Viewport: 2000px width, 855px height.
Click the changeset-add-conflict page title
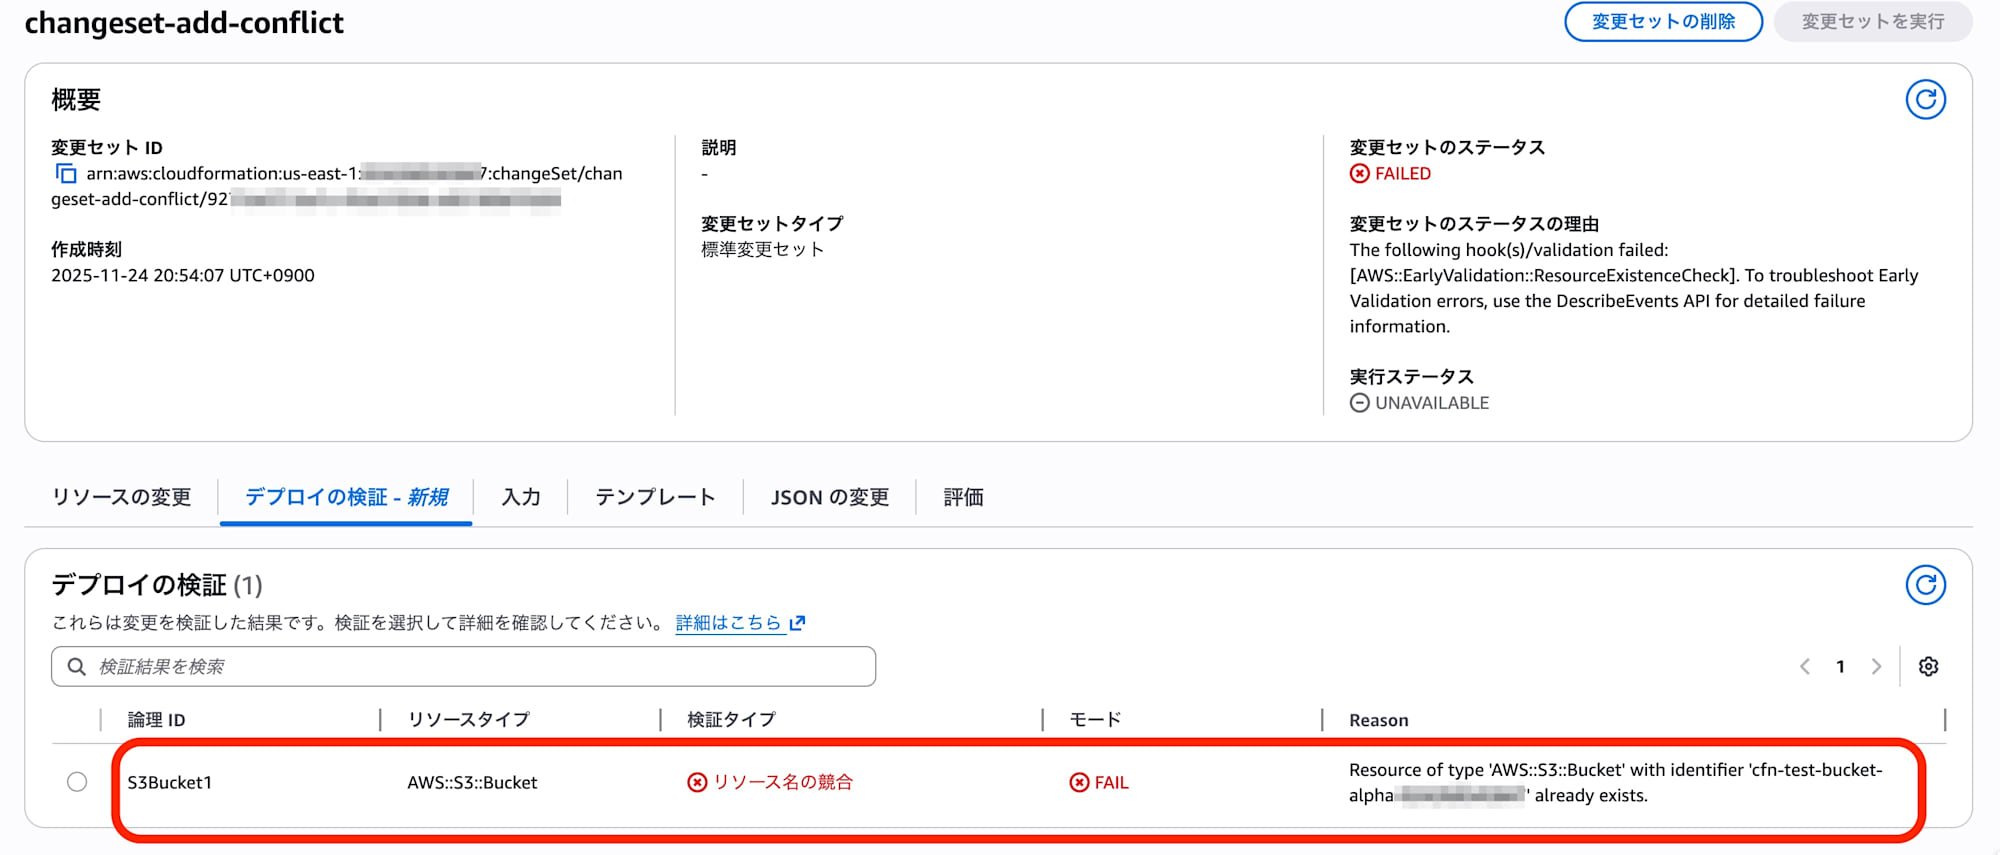[x=184, y=22]
